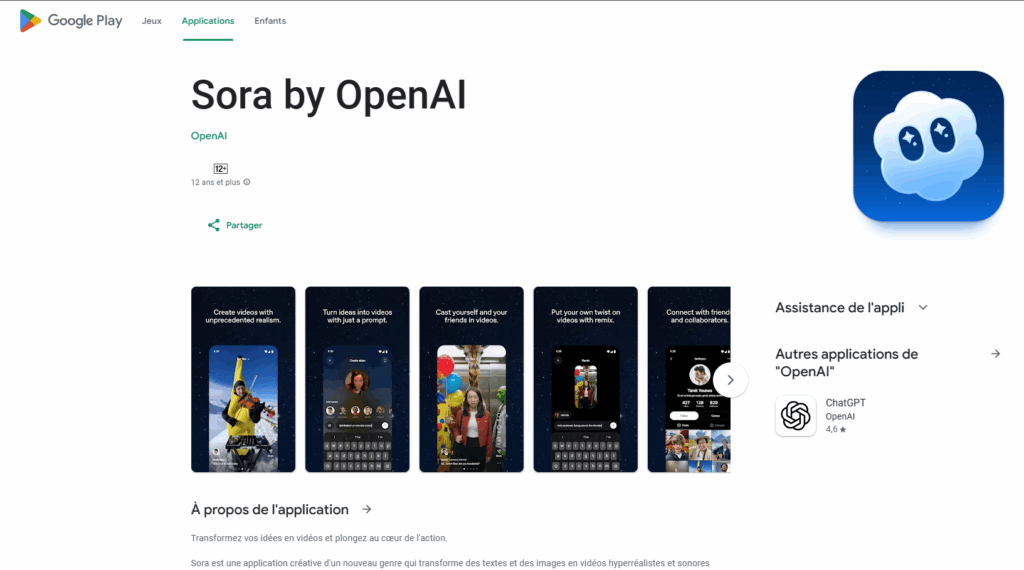Click the share icon next to Partager
This screenshot has width=1024, height=570.
(x=213, y=226)
